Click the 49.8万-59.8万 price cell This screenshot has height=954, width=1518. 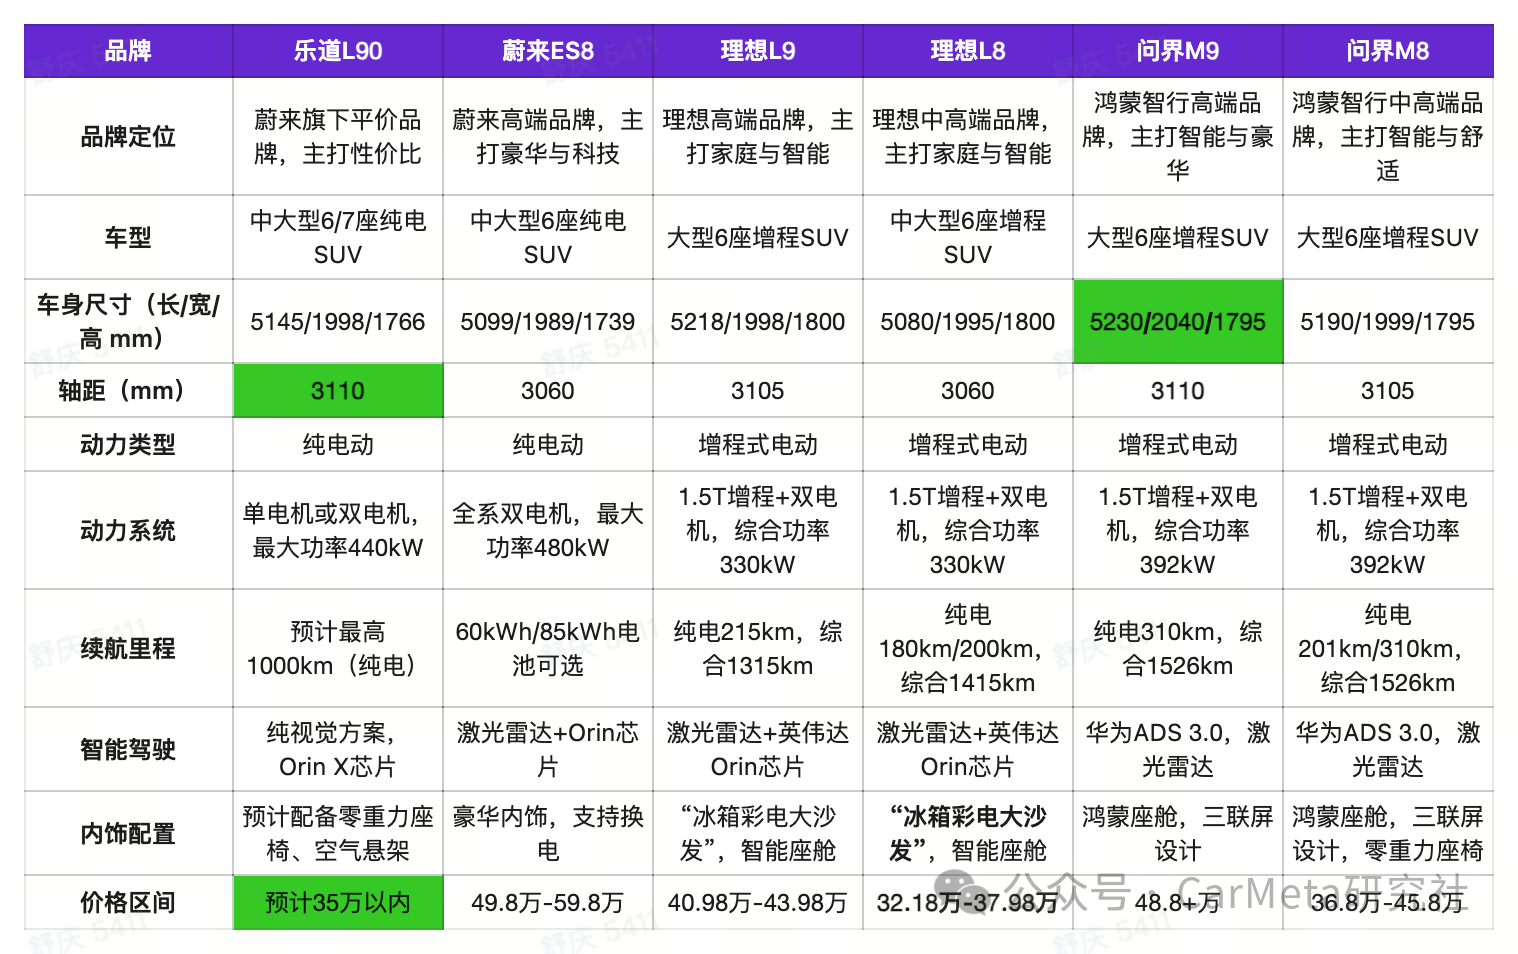click(x=548, y=903)
